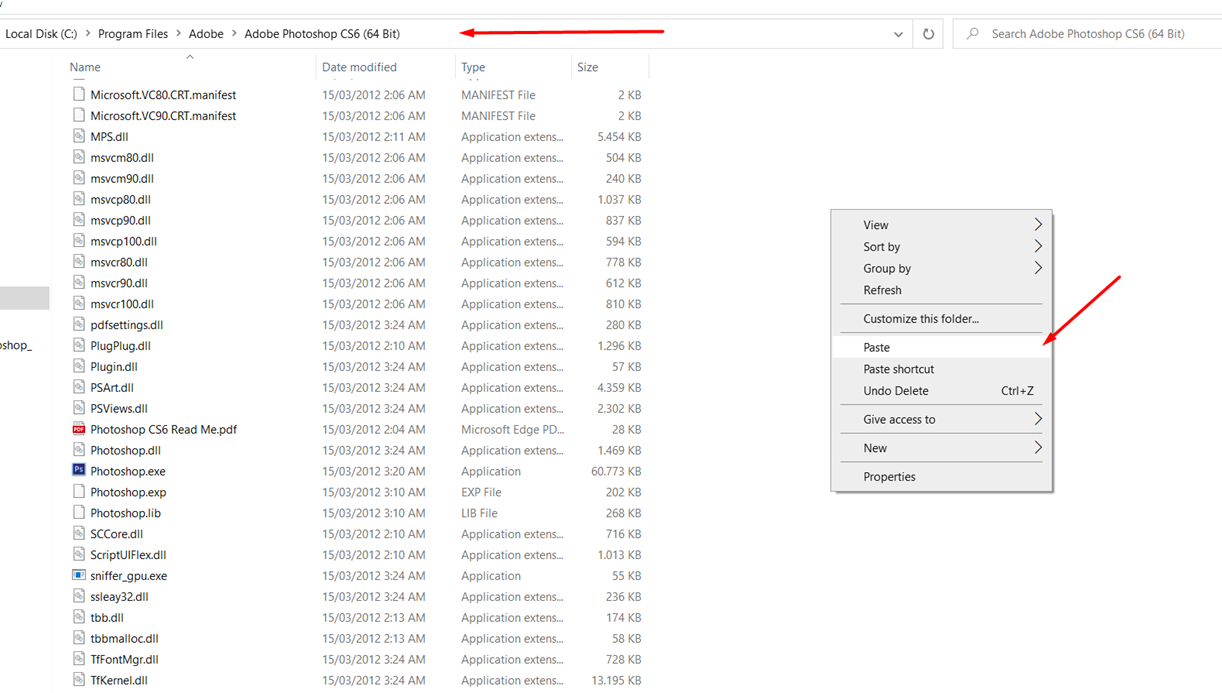This screenshot has width=1222, height=693.
Task: Click the Microsoft.VC80.CRT.manifest file icon
Action: (79, 94)
